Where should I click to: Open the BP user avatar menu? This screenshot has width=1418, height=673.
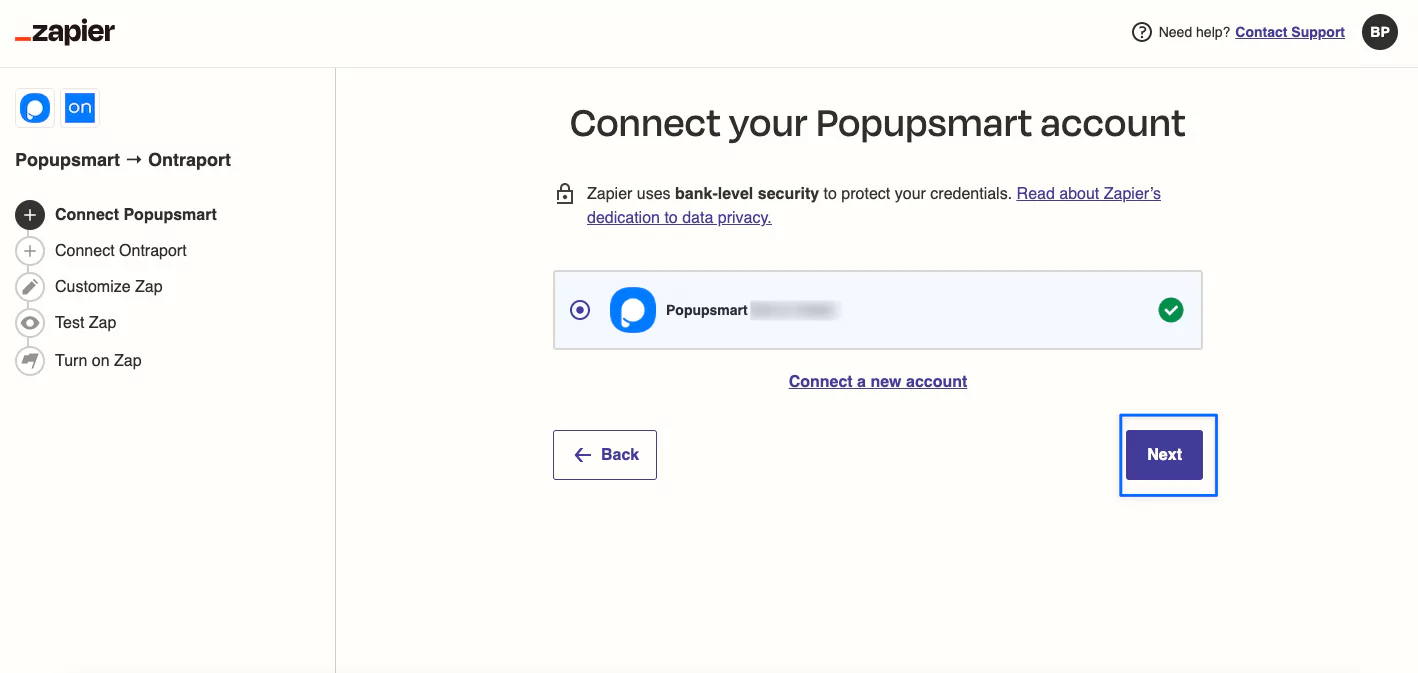1380,32
